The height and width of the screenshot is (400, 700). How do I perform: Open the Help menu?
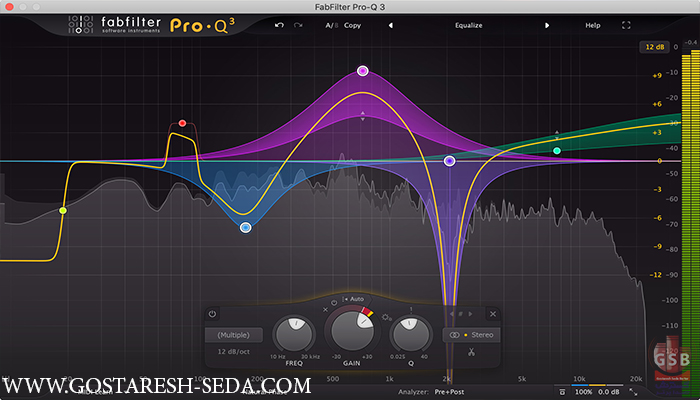593,24
